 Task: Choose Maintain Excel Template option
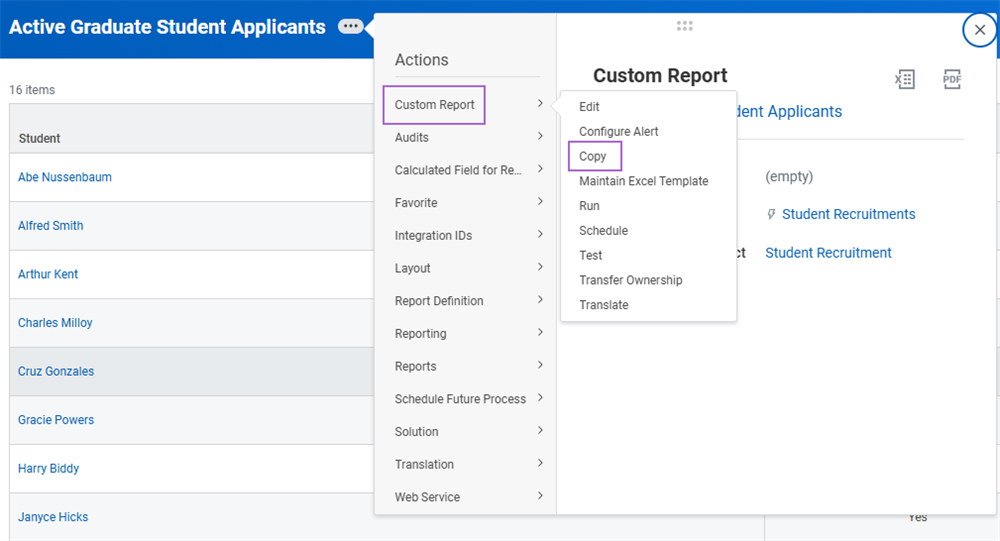pos(643,181)
